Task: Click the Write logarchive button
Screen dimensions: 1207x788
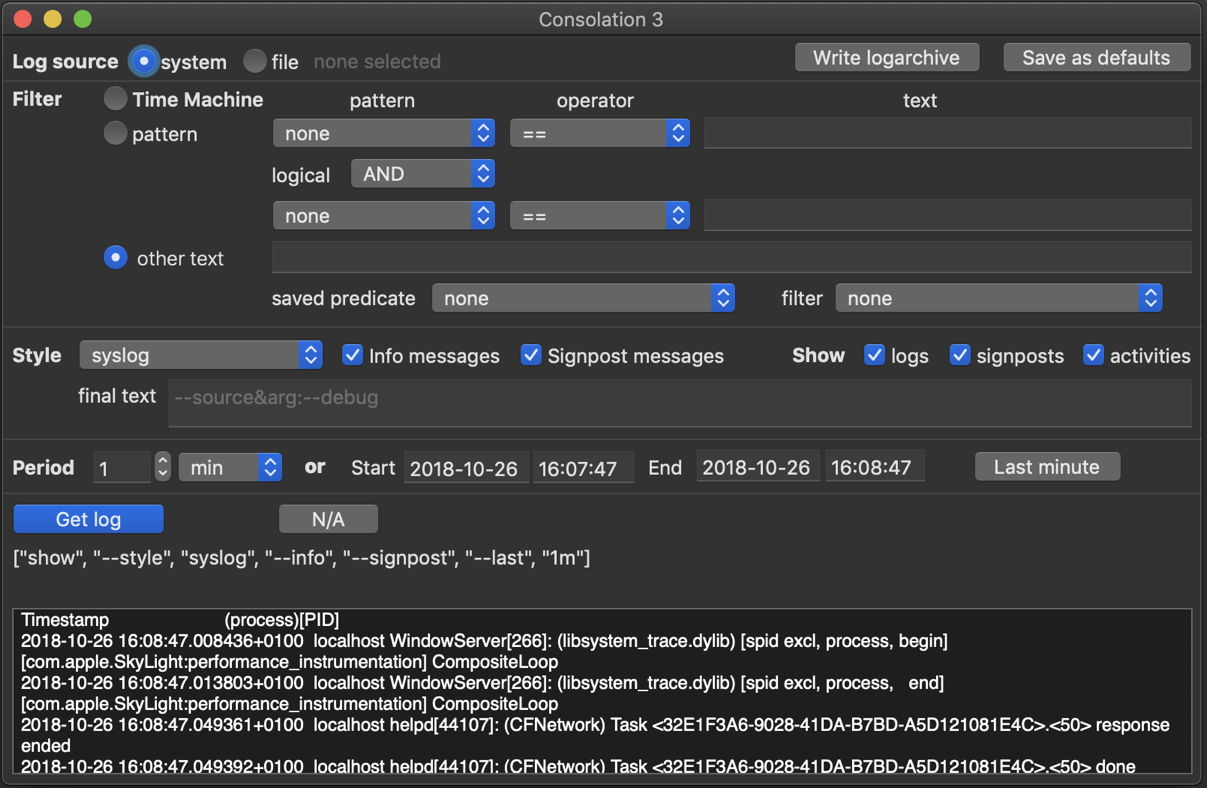Action: tap(886, 58)
